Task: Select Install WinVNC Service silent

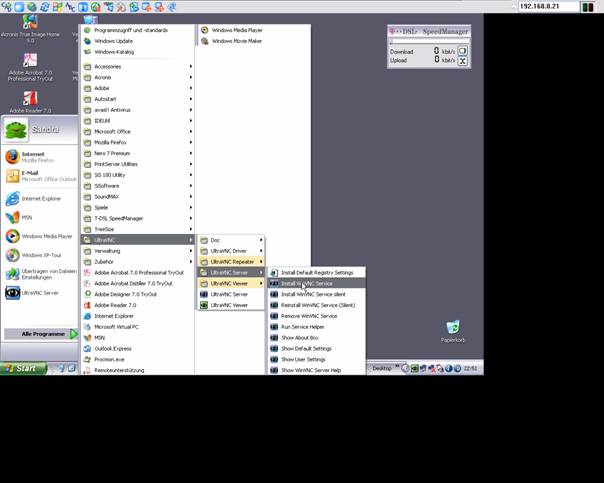Action: point(317,294)
